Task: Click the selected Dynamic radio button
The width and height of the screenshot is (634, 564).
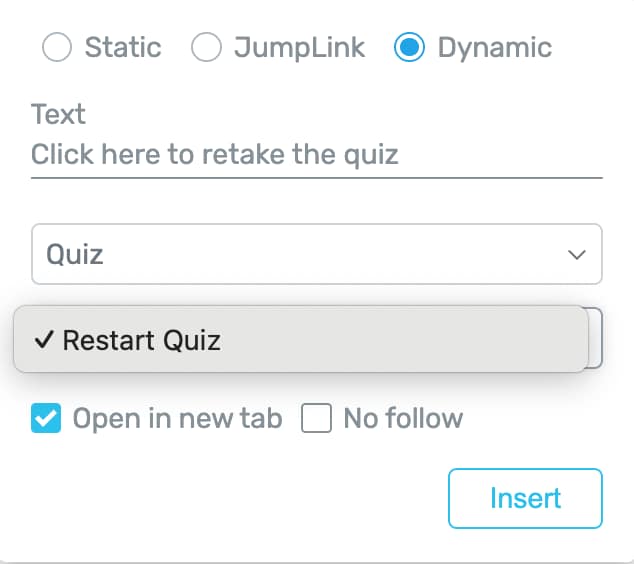Action: click(x=410, y=48)
